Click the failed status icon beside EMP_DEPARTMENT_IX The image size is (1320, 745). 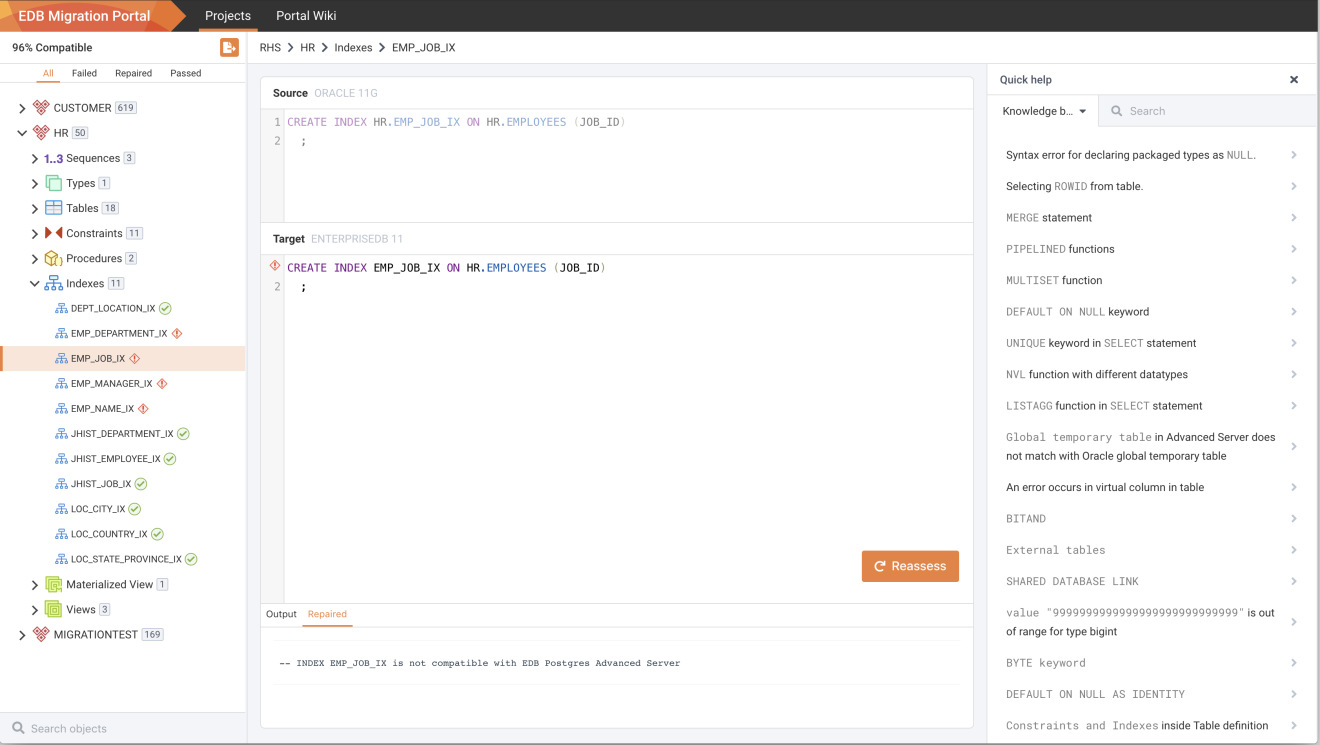click(x=177, y=334)
